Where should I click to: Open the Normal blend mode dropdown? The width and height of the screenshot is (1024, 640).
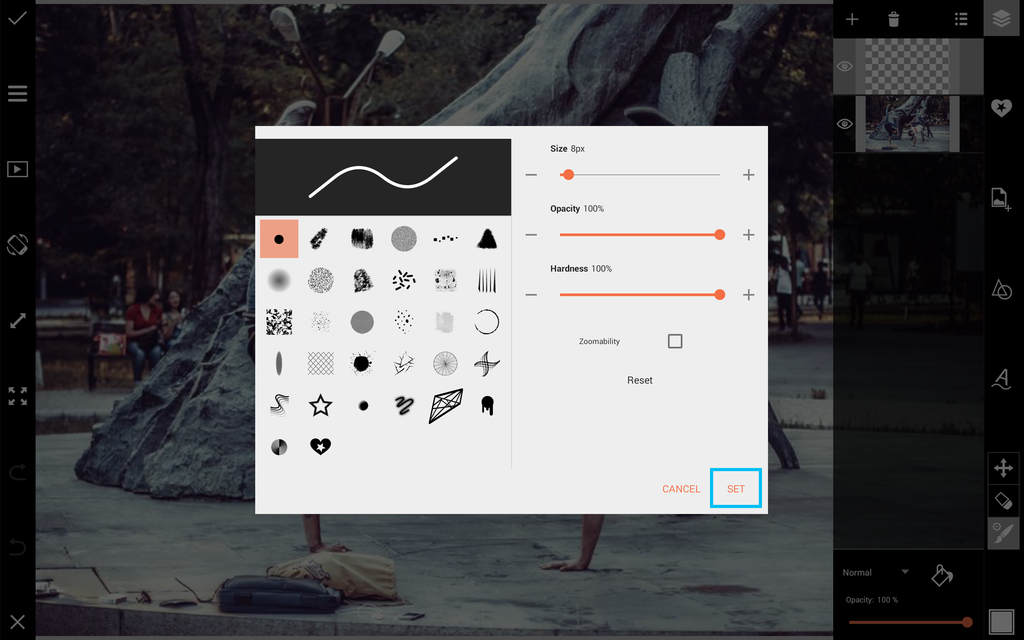875,573
